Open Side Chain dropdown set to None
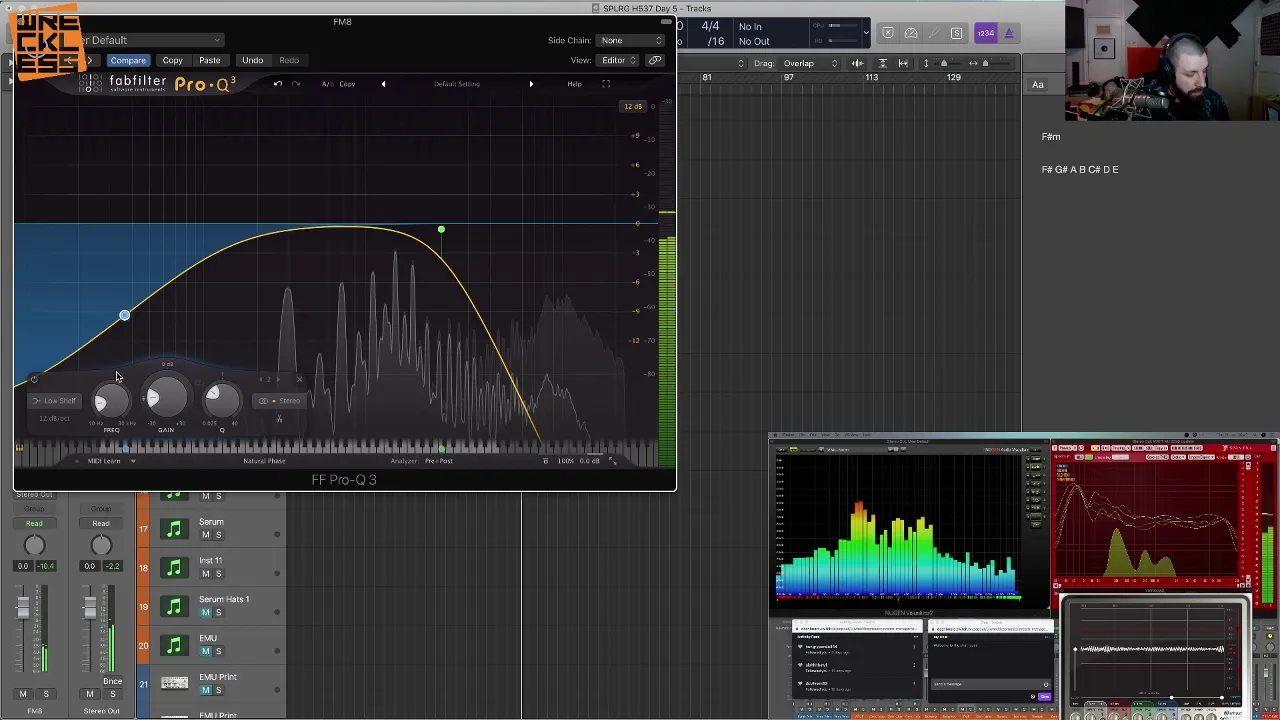Image resolution: width=1280 pixels, height=720 pixels. pos(631,40)
